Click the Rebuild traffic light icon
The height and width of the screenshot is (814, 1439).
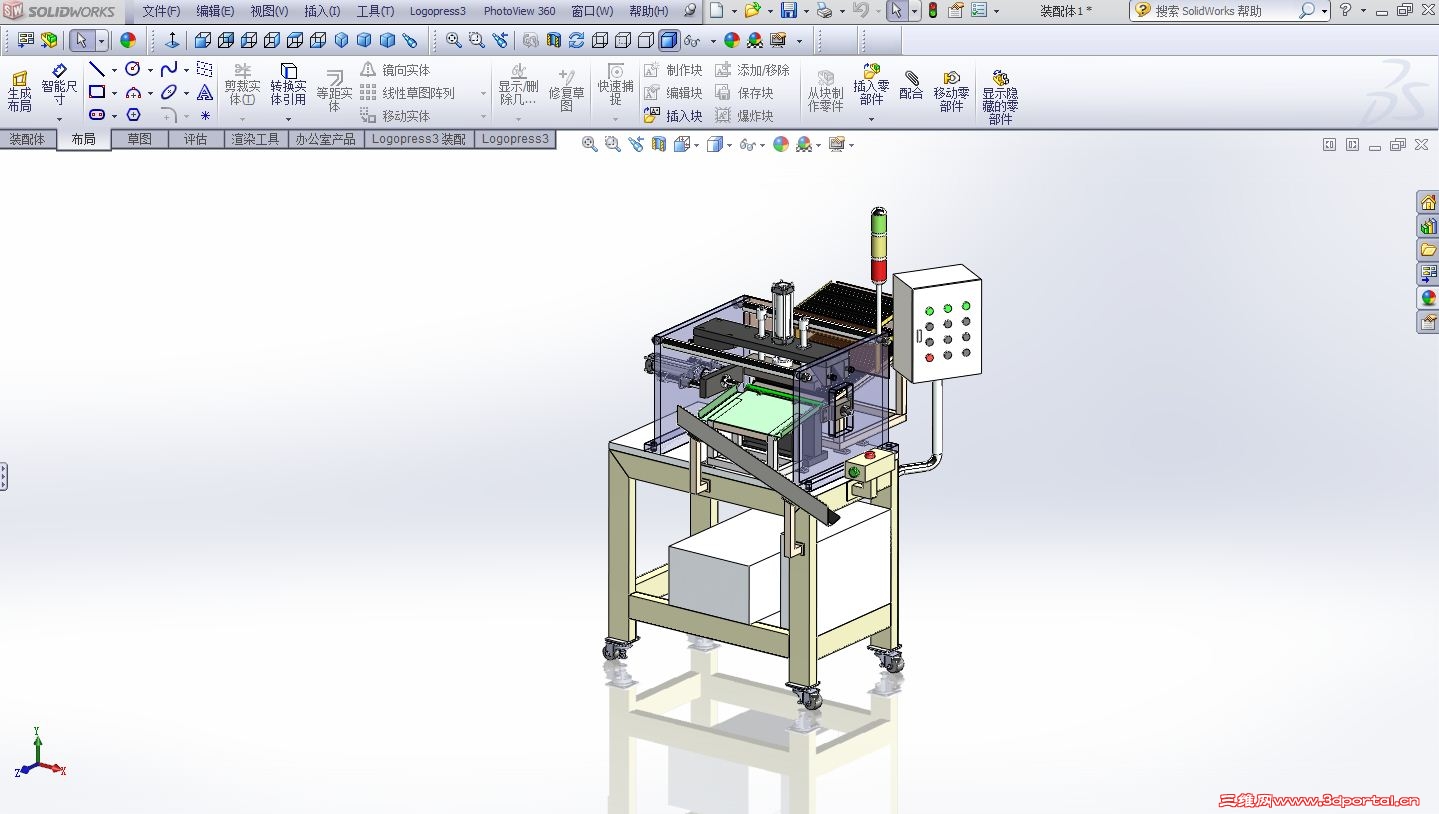(x=932, y=10)
